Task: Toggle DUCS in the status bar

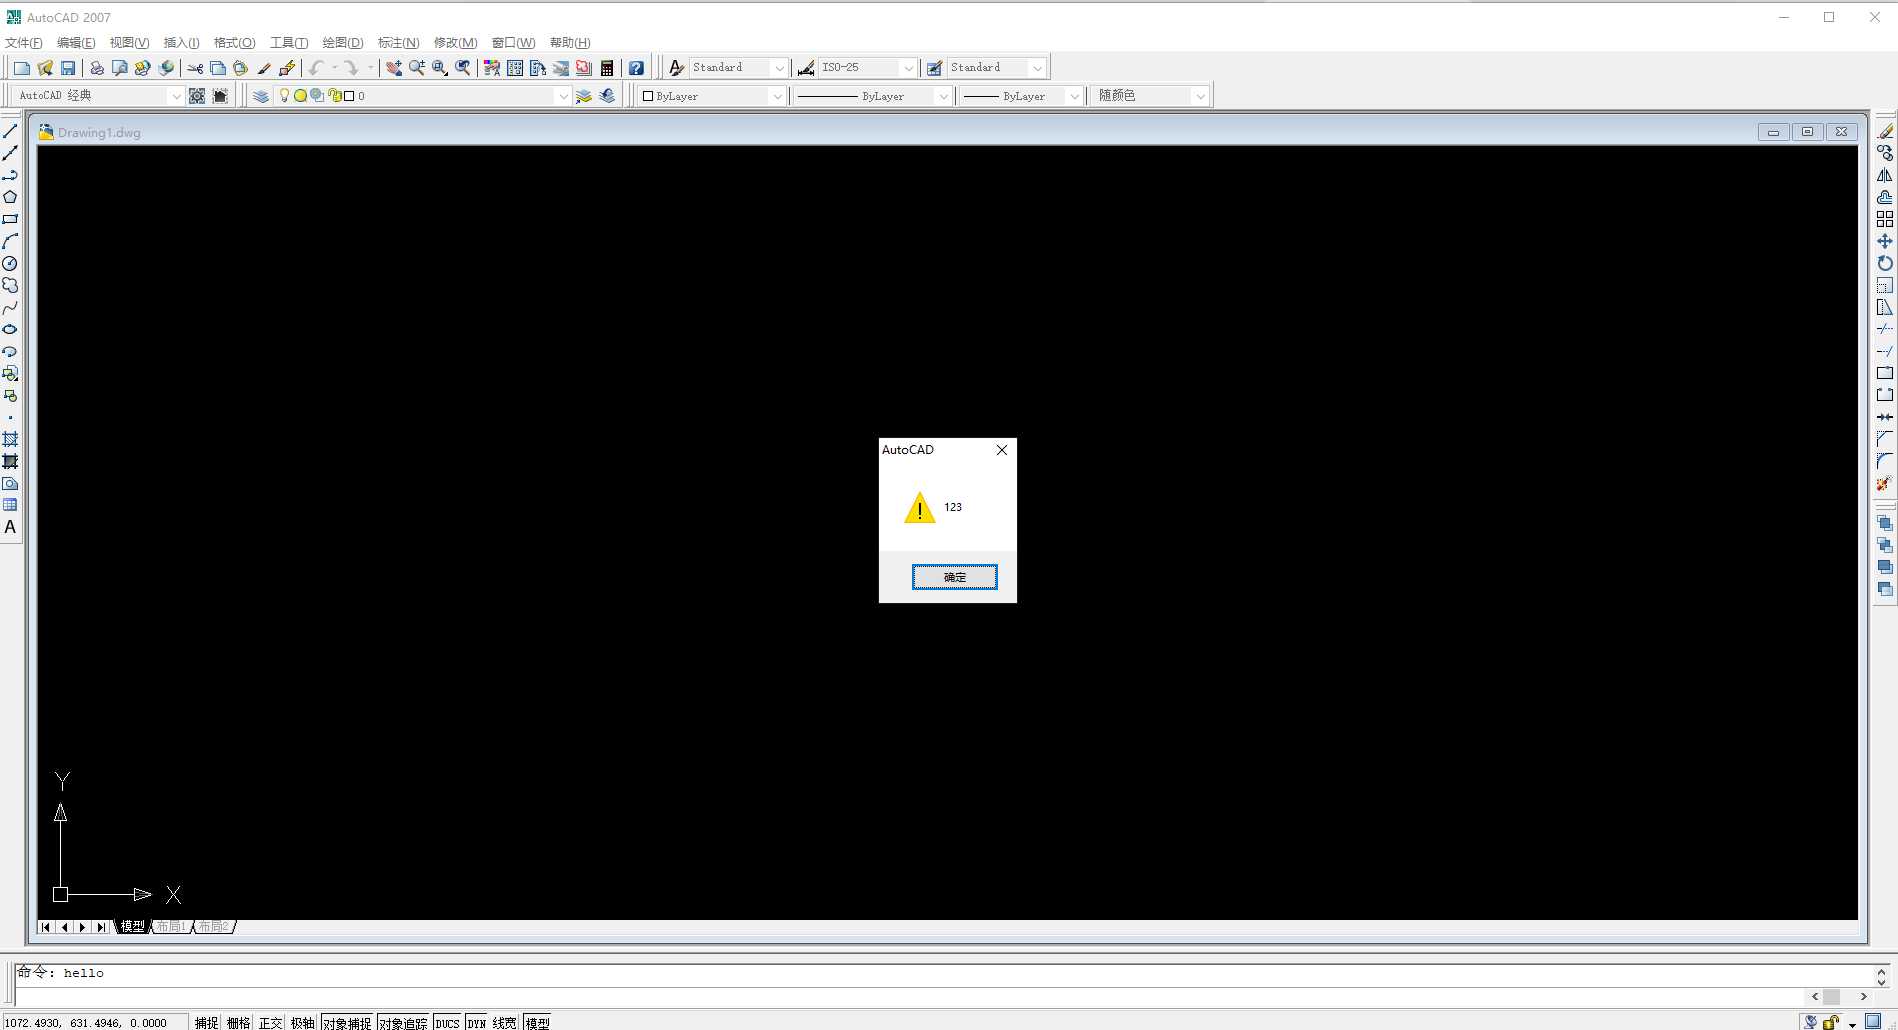Action: tap(447, 1022)
